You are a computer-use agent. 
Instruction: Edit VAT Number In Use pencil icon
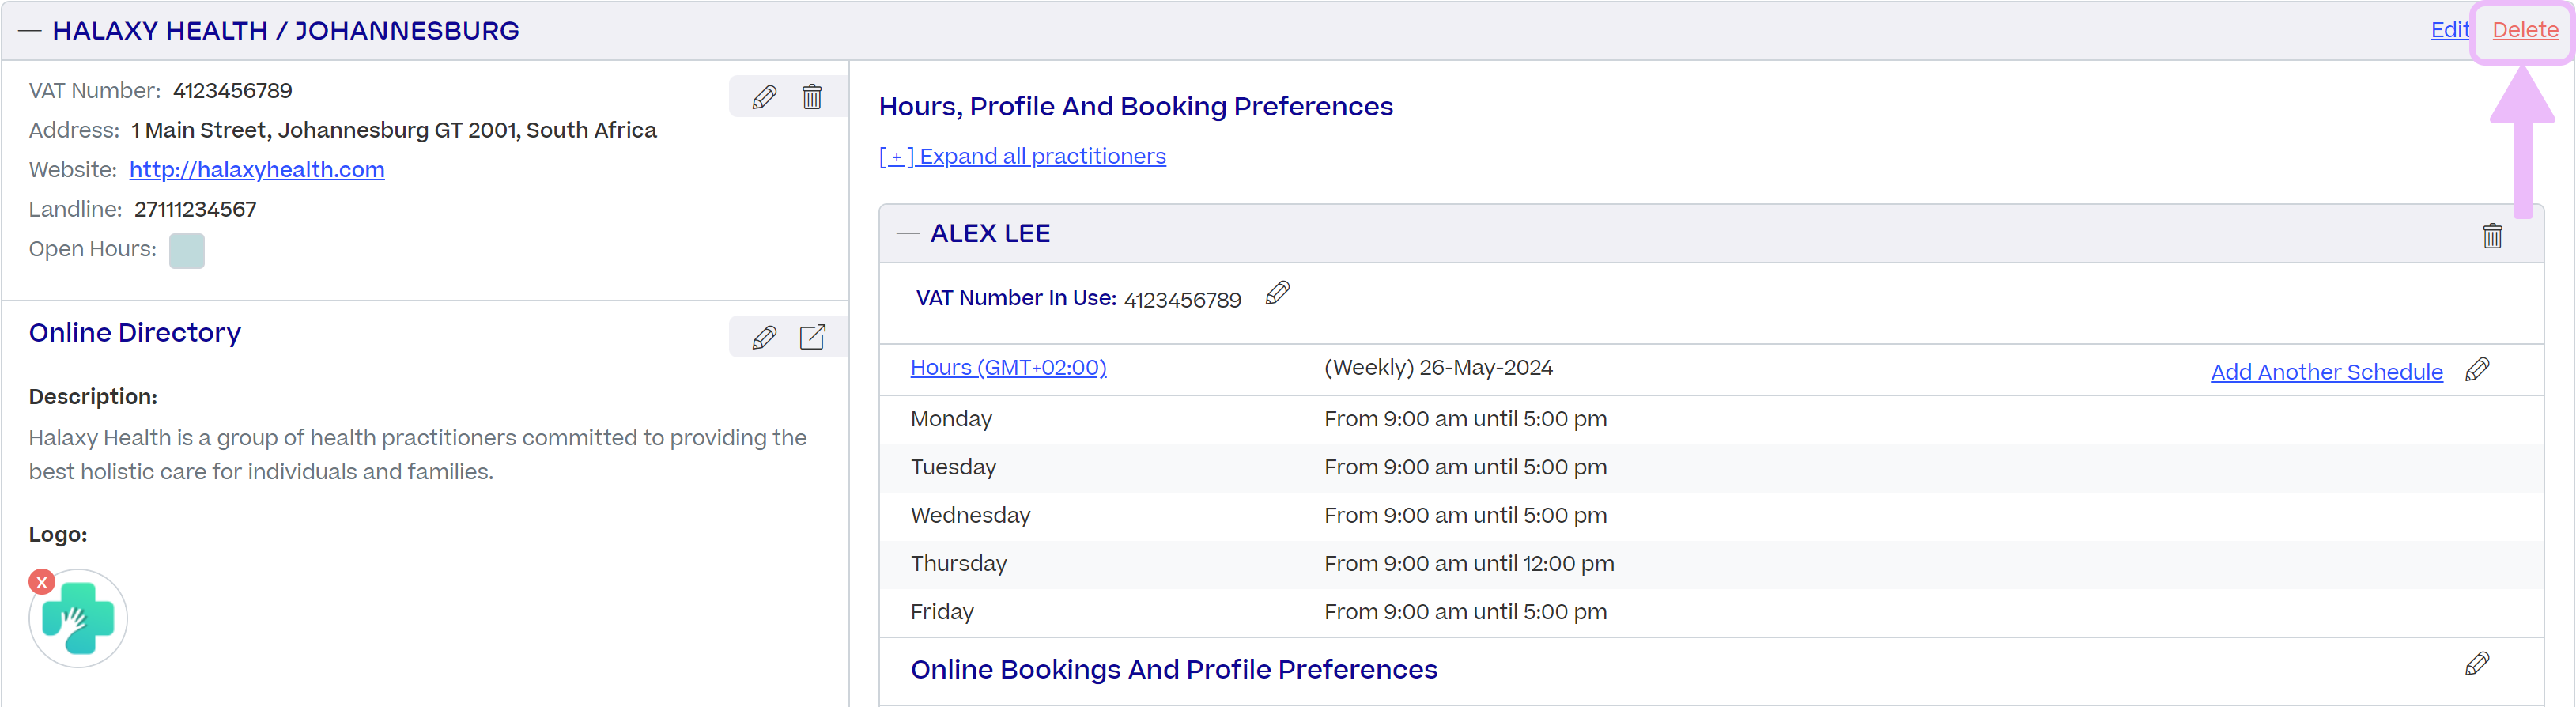tap(1277, 293)
